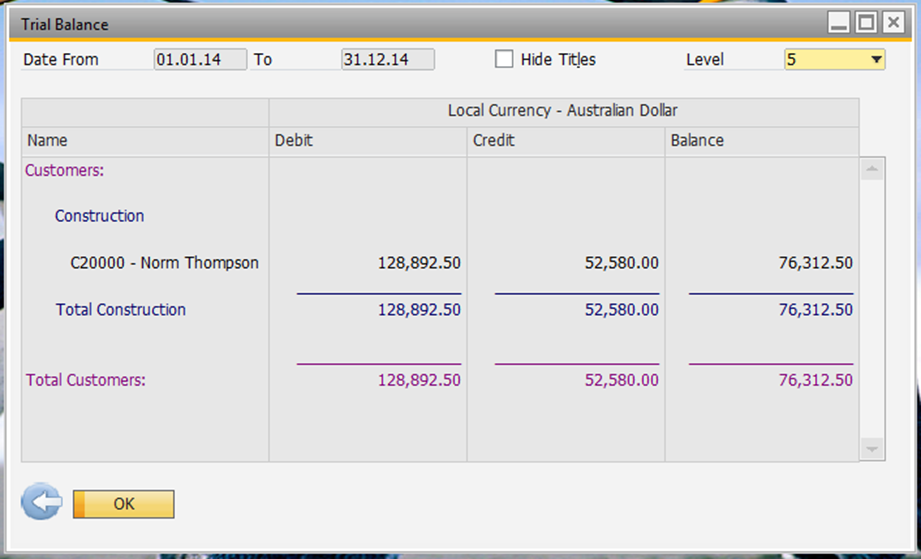921x559 pixels.
Task: Click the Name column header
Action: coord(145,141)
